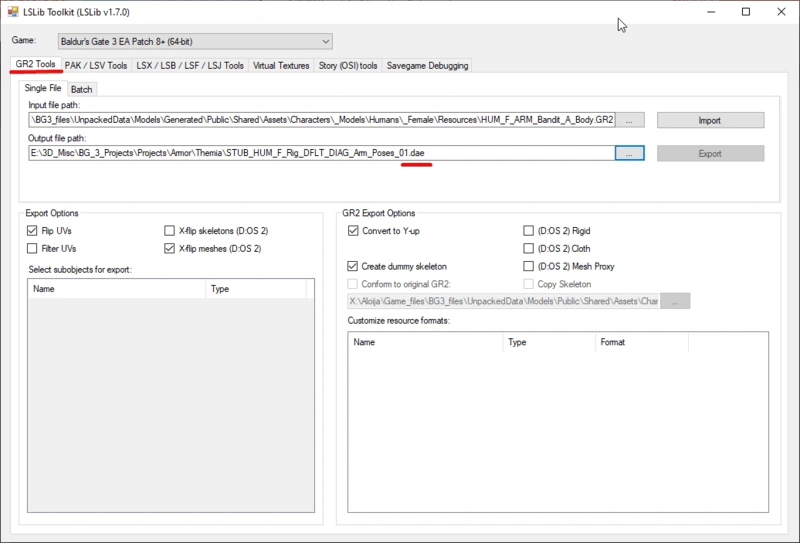Viewport: 800px width, 543px height.
Task: Toggle the Create dummy skeleton checkbox
Action: 353,266
